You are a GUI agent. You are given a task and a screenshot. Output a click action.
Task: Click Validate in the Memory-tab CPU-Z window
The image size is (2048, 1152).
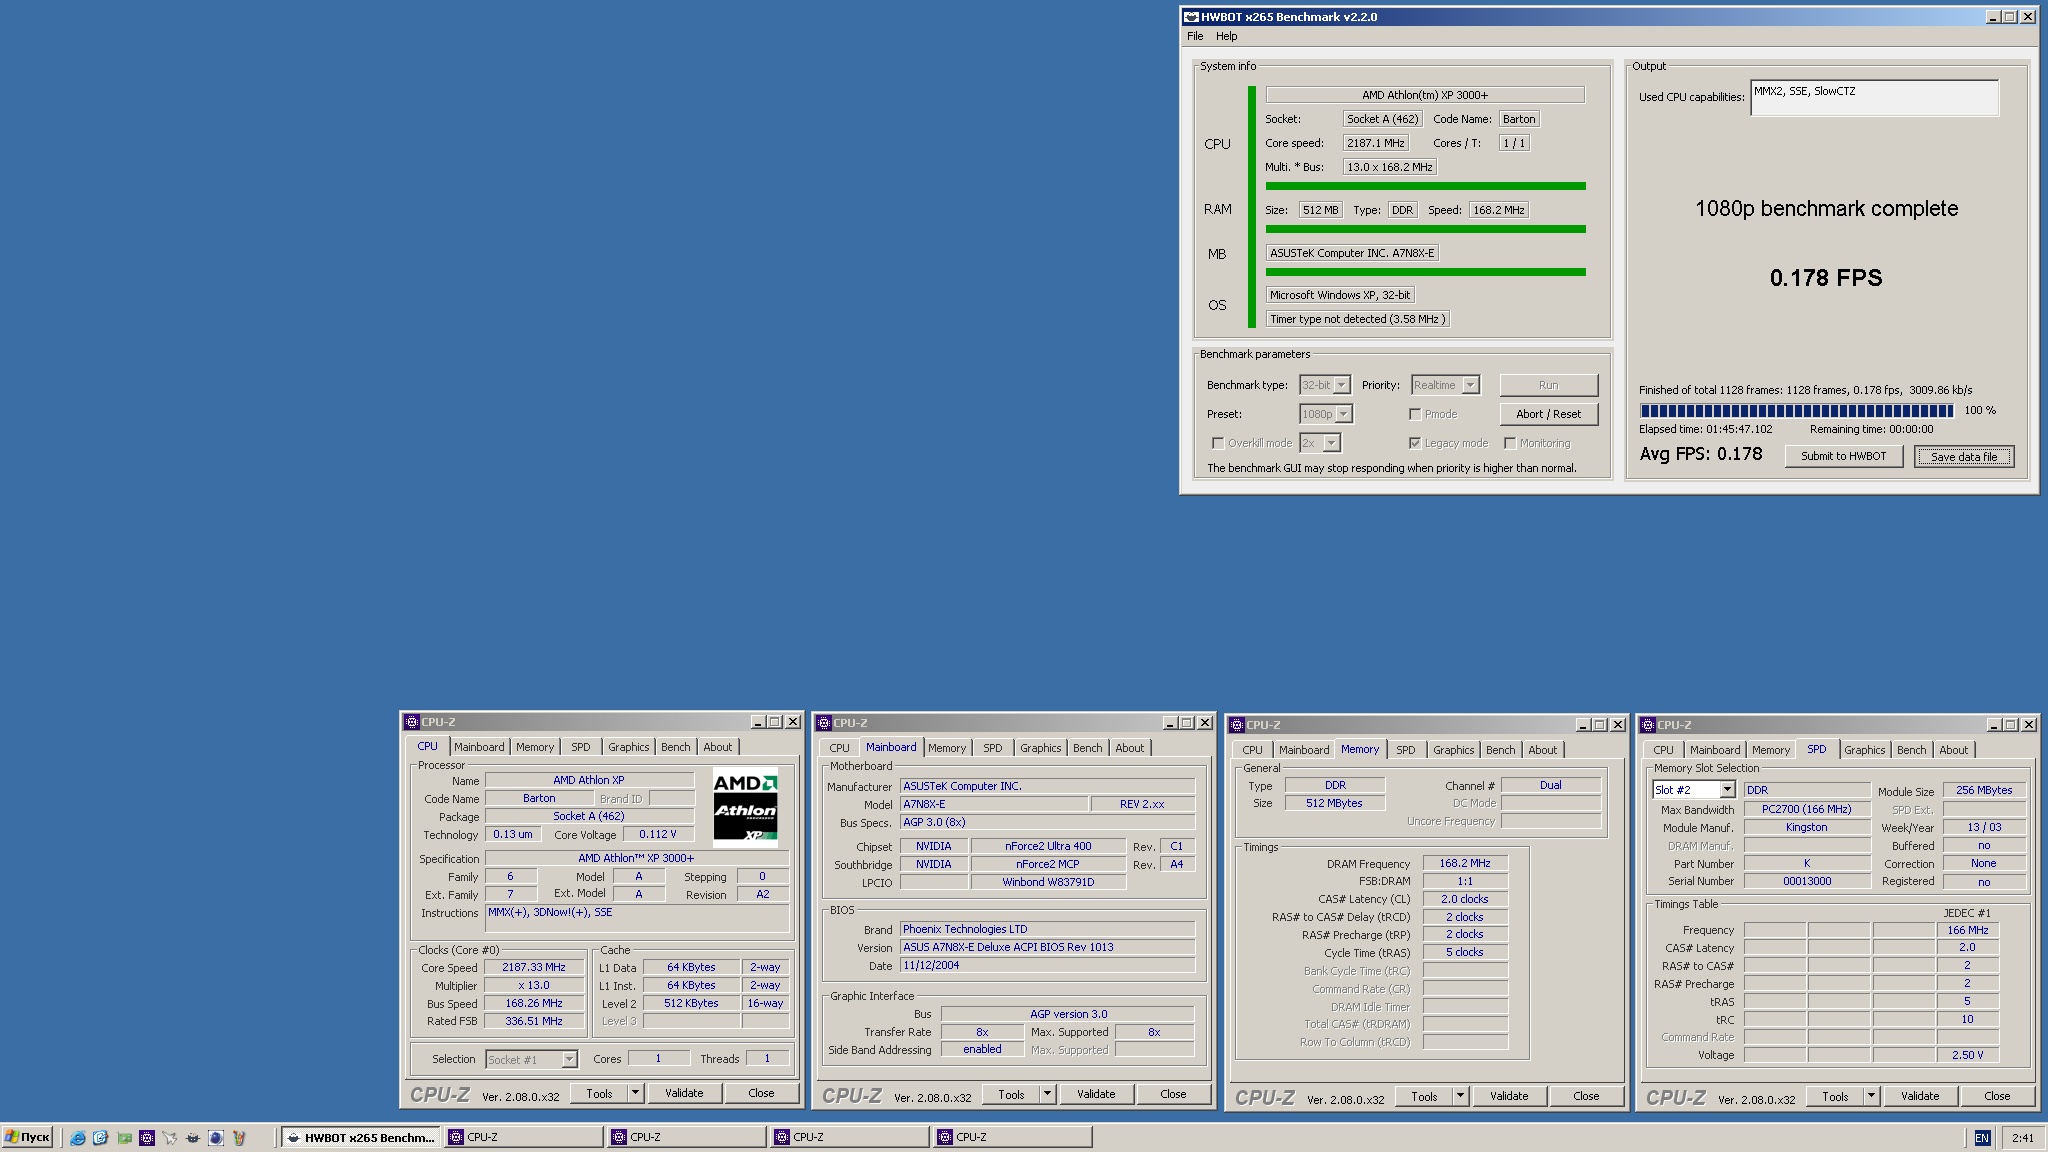pos(1508,1096)
